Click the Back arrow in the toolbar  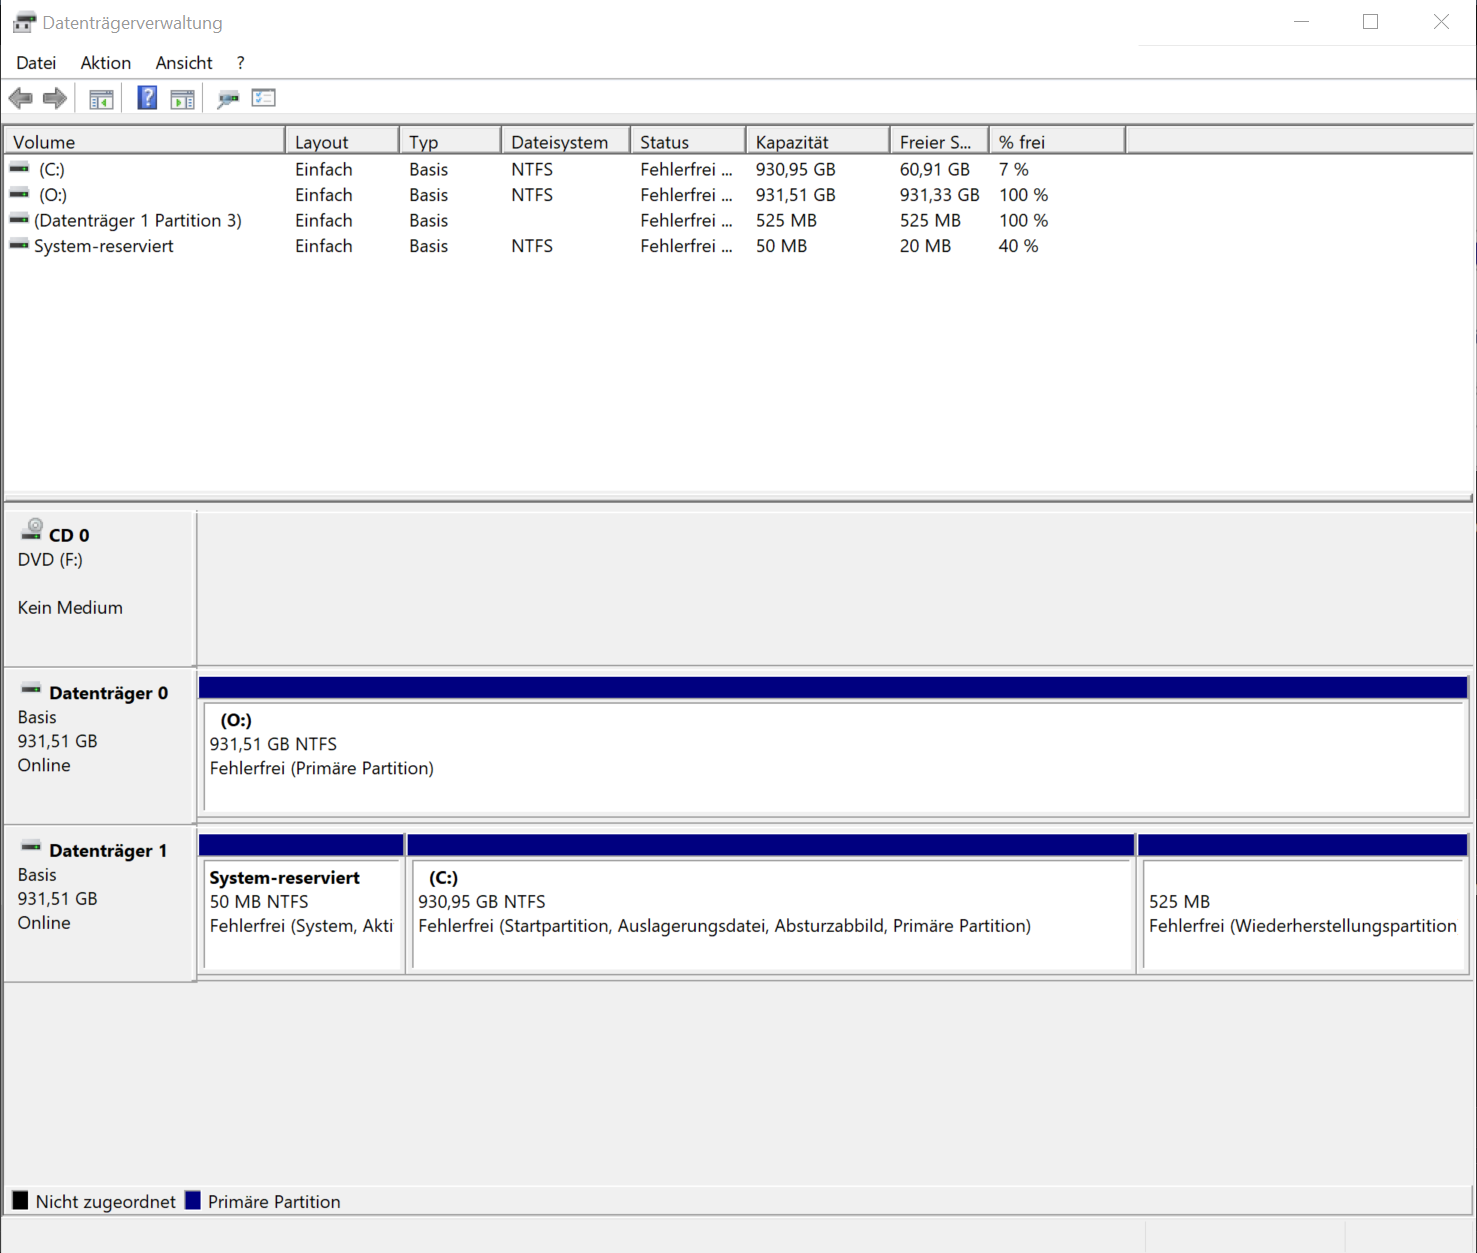tap(20, 98)
